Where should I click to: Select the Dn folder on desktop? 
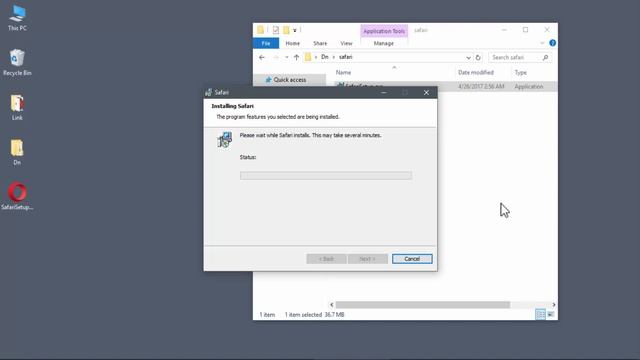(17, 152)
